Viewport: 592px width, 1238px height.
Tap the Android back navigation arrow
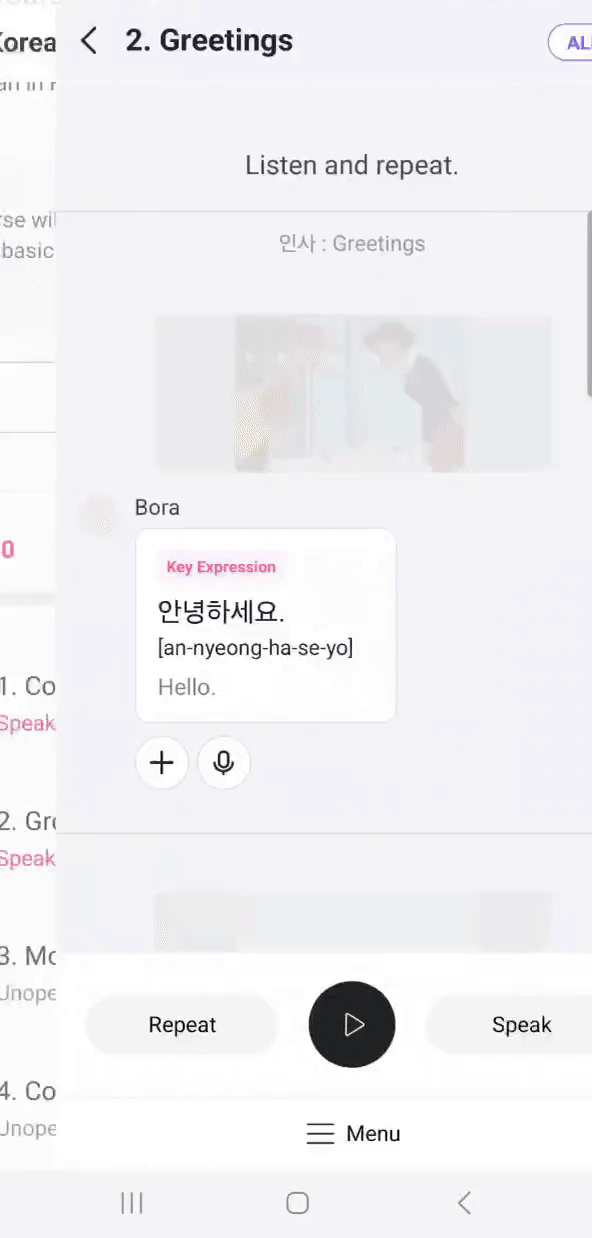point(464,1203)
